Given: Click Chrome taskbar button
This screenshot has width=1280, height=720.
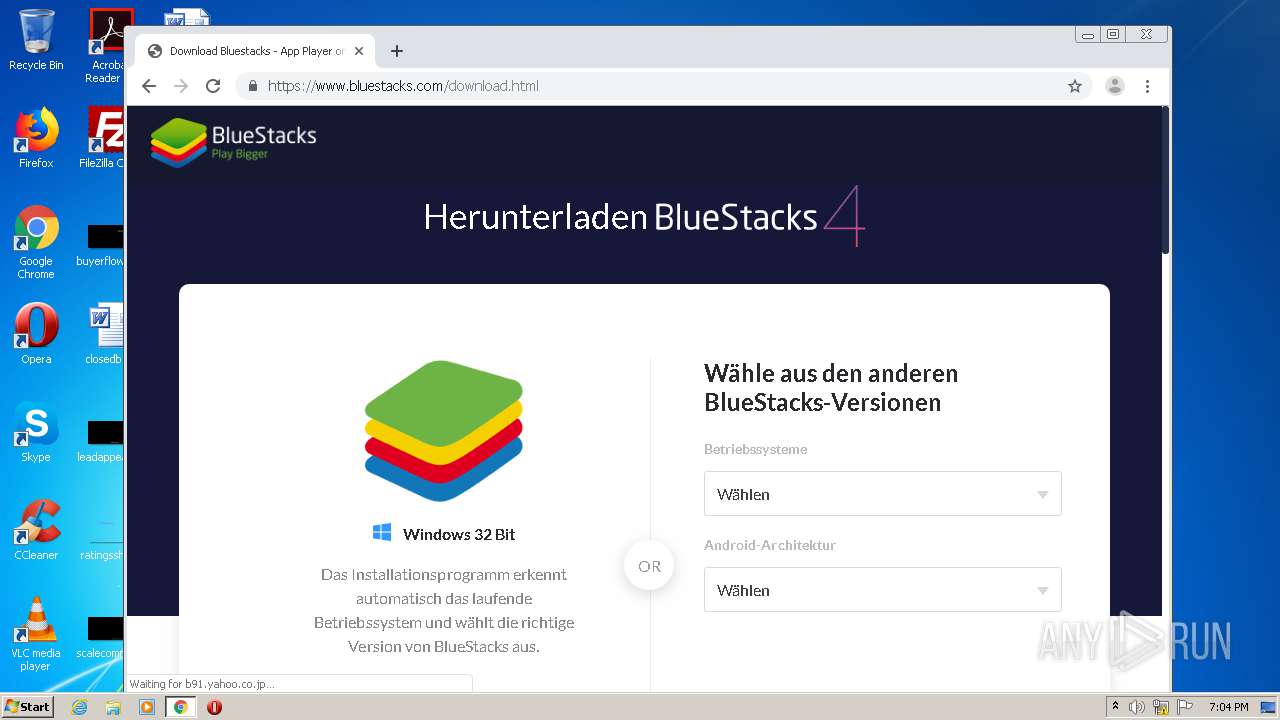Looking at the screenshot, I should tap(181, 707).
